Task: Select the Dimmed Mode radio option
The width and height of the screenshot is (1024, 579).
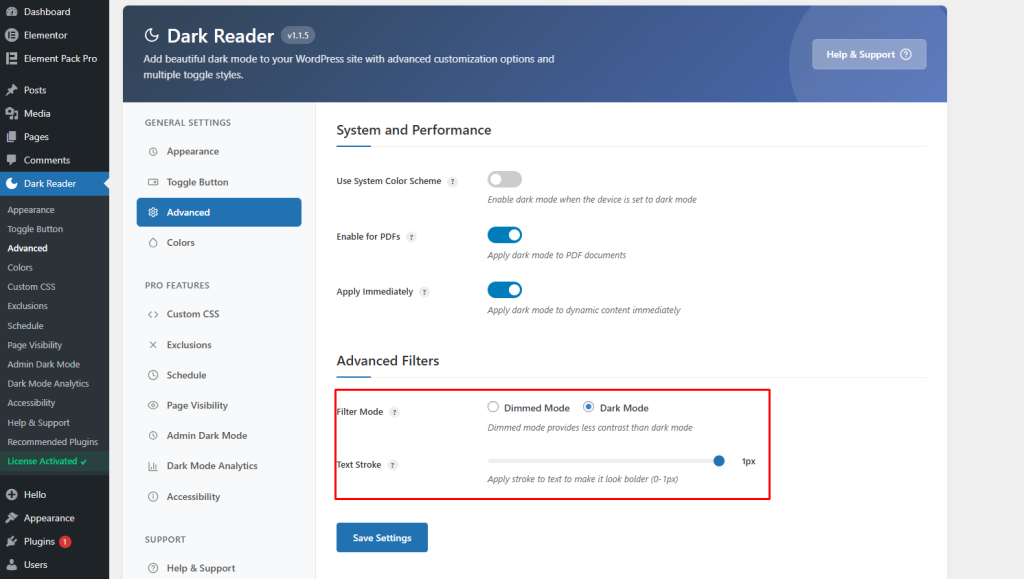Action: click(493, 407)
